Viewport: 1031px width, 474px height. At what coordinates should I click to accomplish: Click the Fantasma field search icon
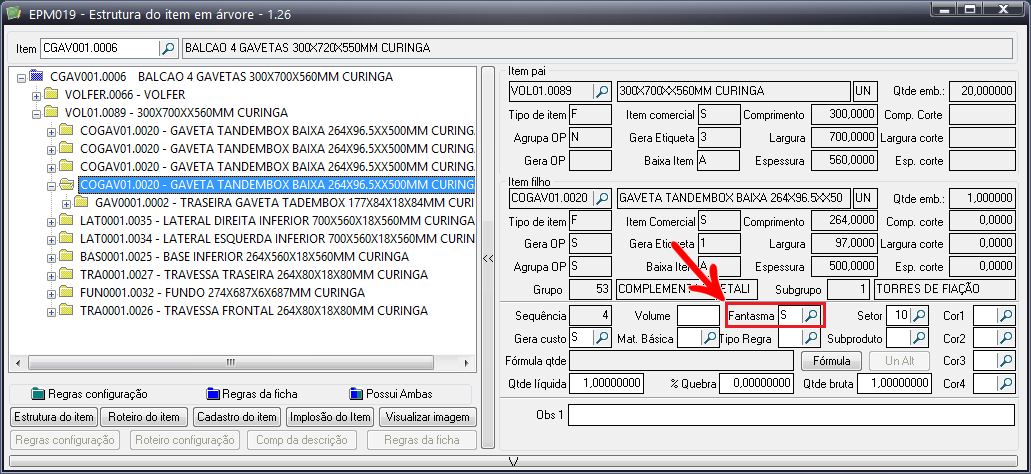[812, 316]
